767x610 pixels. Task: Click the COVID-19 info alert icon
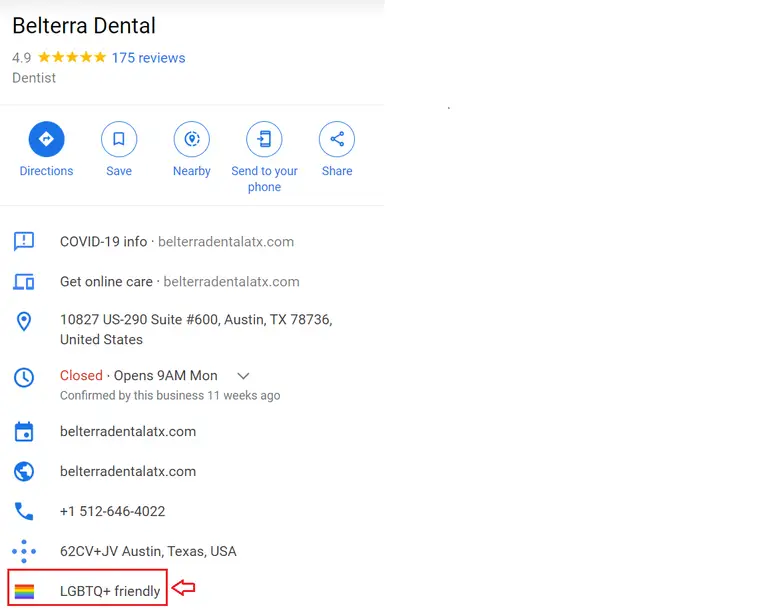(x=23, y=241)
